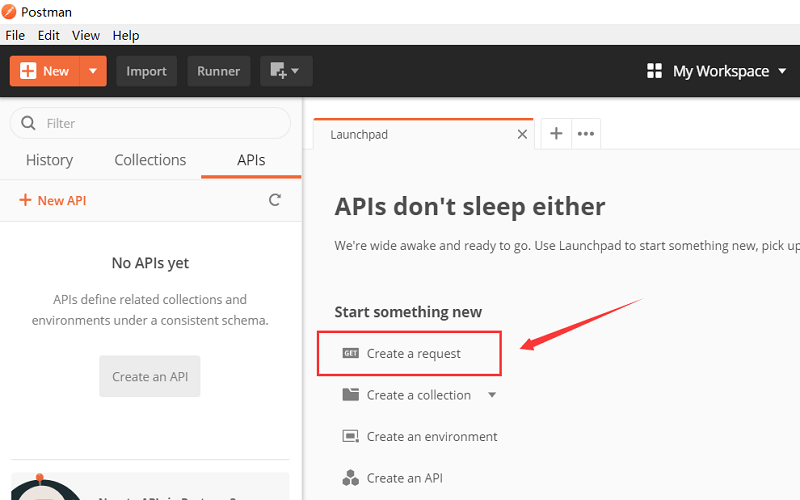The image size is (800, 500).
Task: Switch to the History tab
Action: tap(49, 160)
